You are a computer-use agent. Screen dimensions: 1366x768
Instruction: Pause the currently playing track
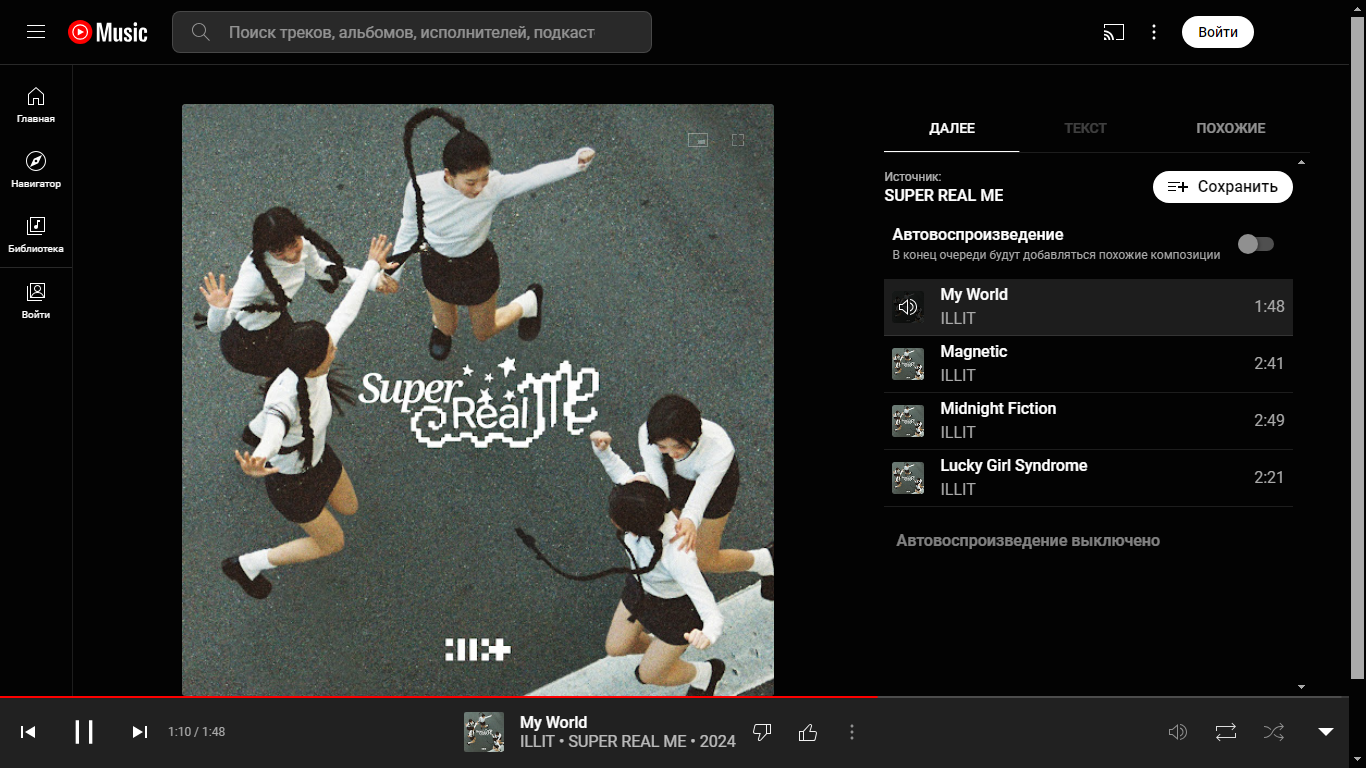84,732
